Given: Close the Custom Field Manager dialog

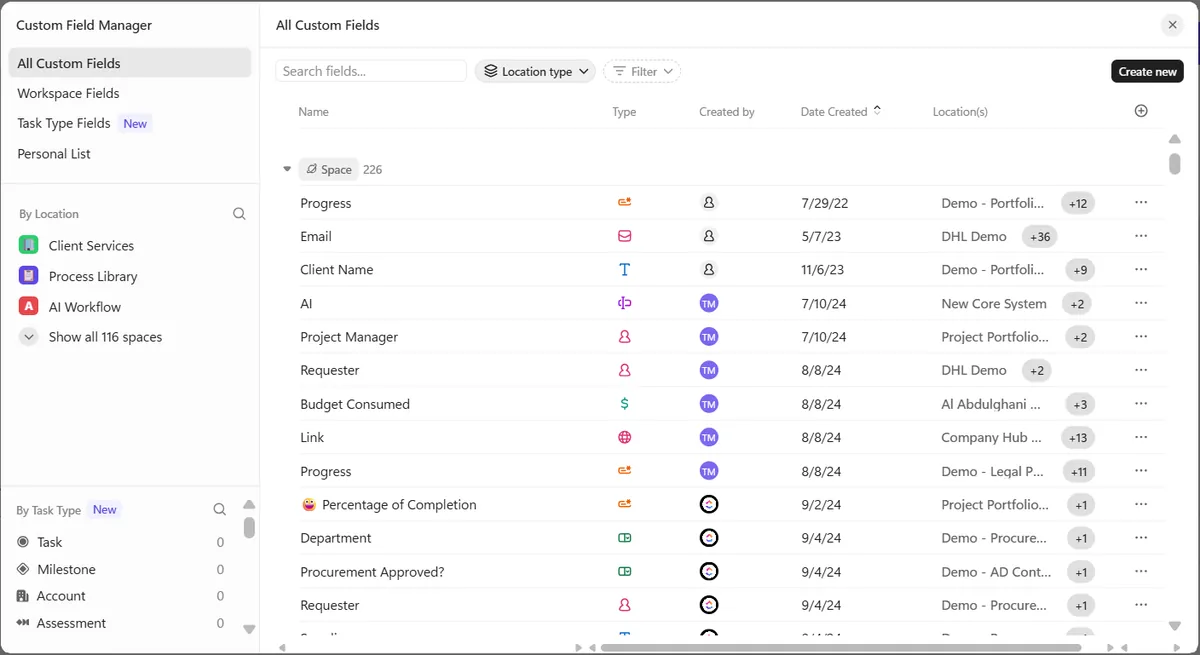Looking at the screenshot, I should coord(1173,25).
